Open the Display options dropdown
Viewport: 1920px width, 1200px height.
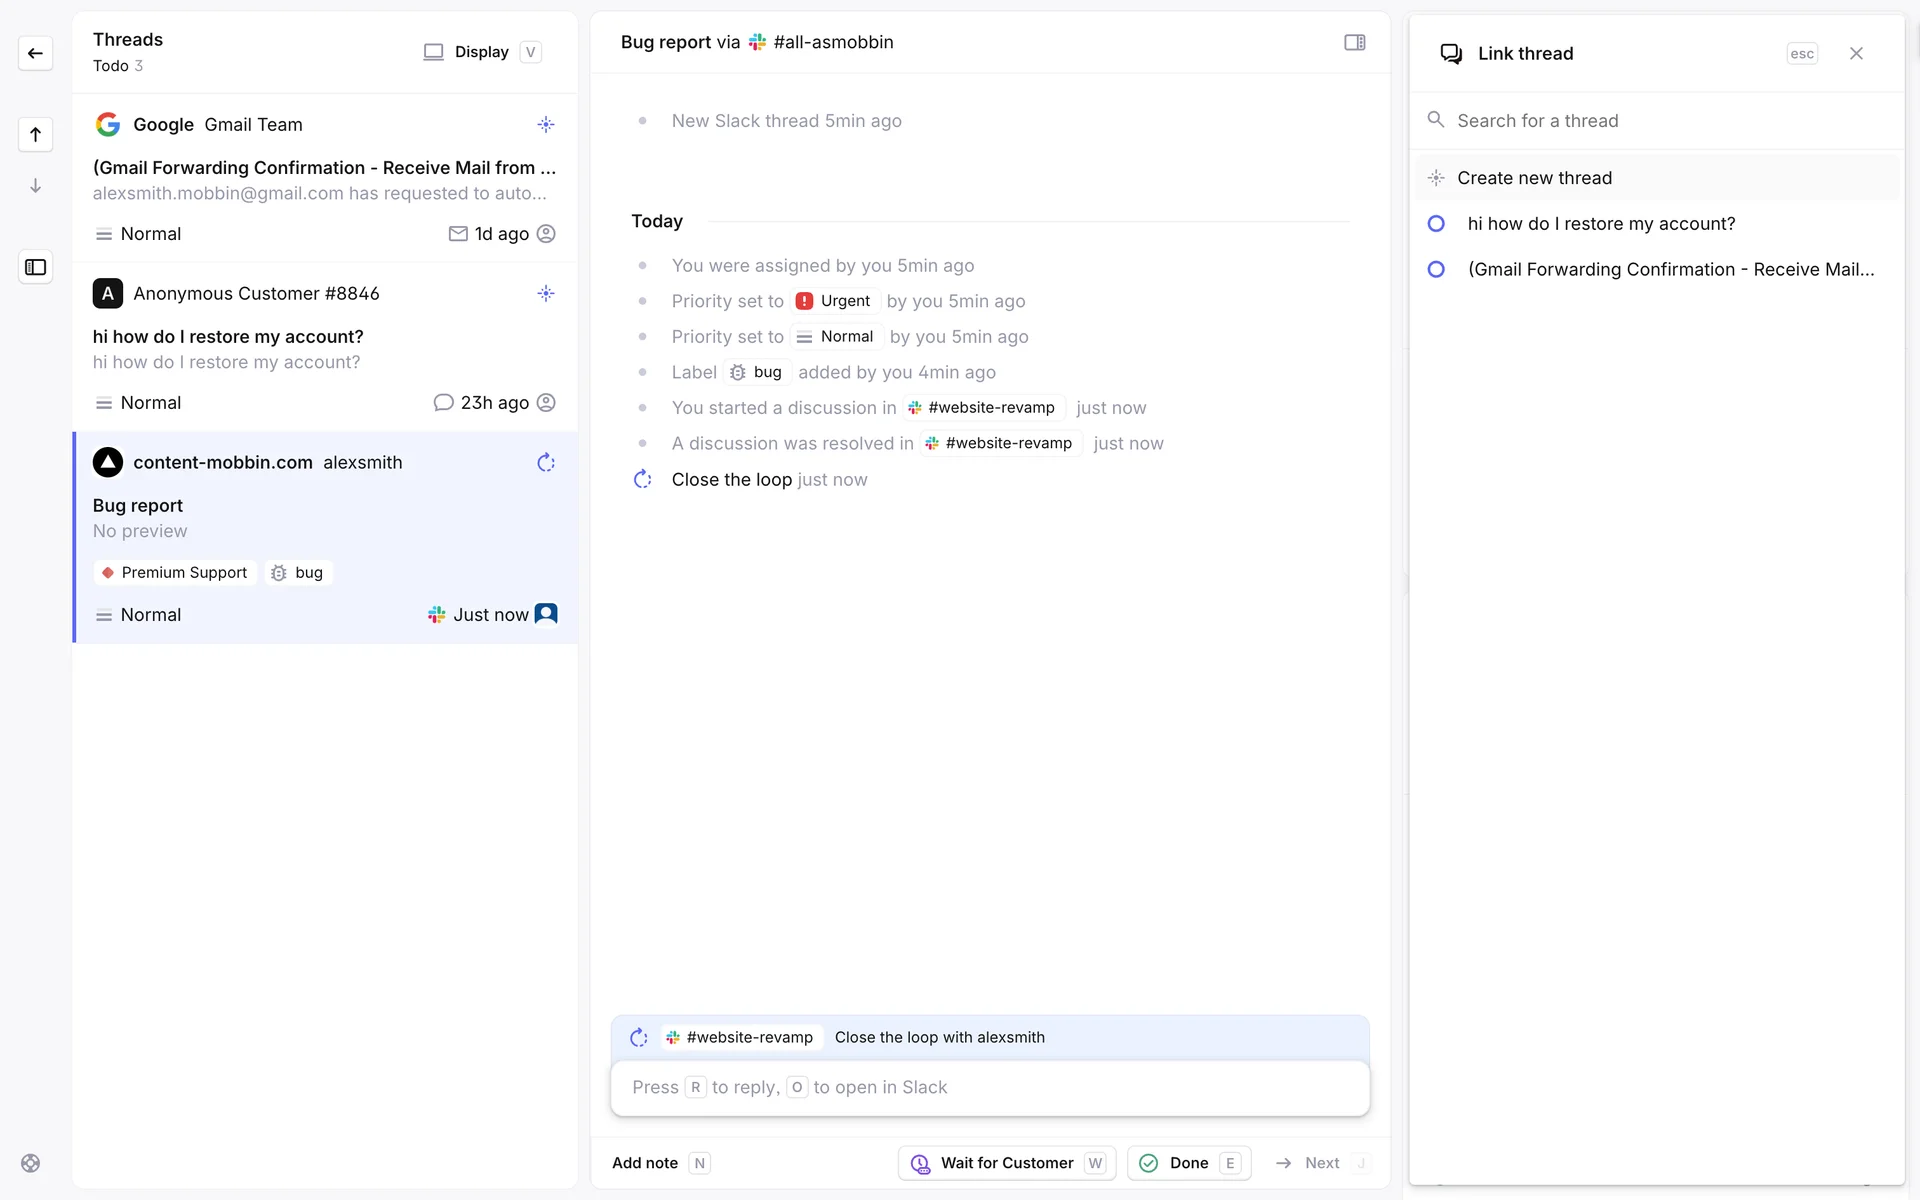click(481, 52)
